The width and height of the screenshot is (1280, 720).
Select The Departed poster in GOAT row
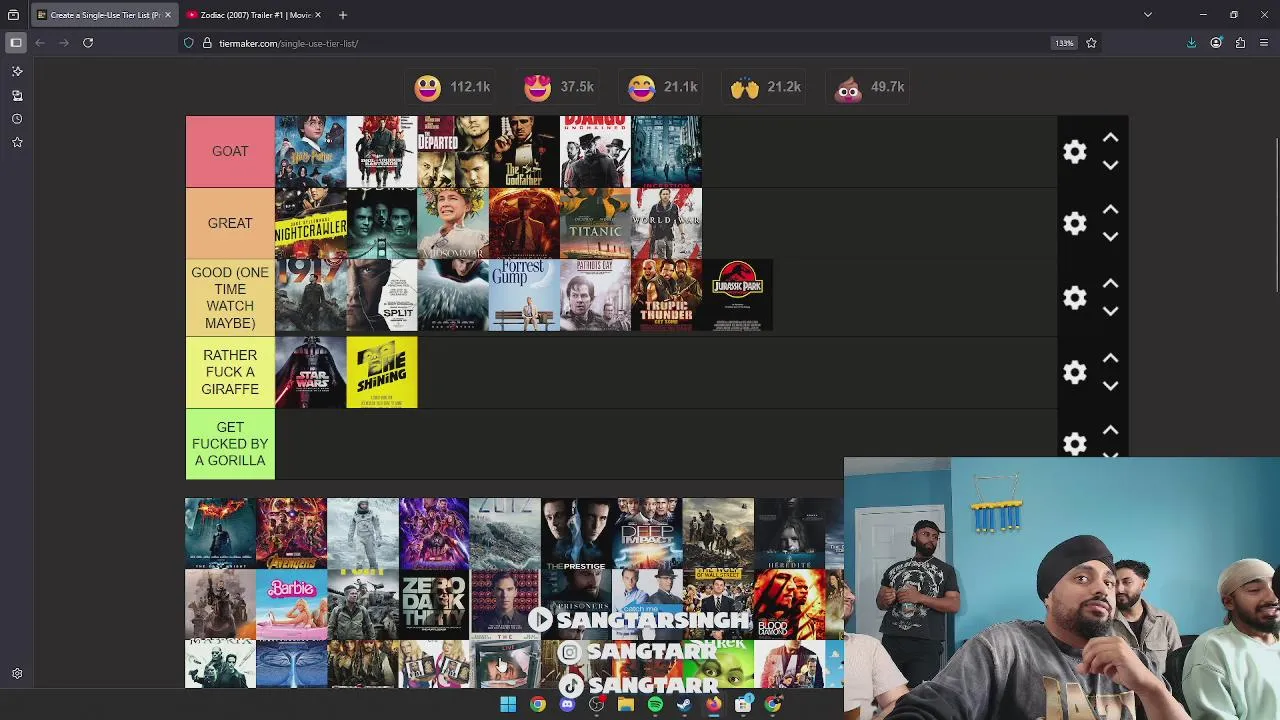(x=453, y=151)
